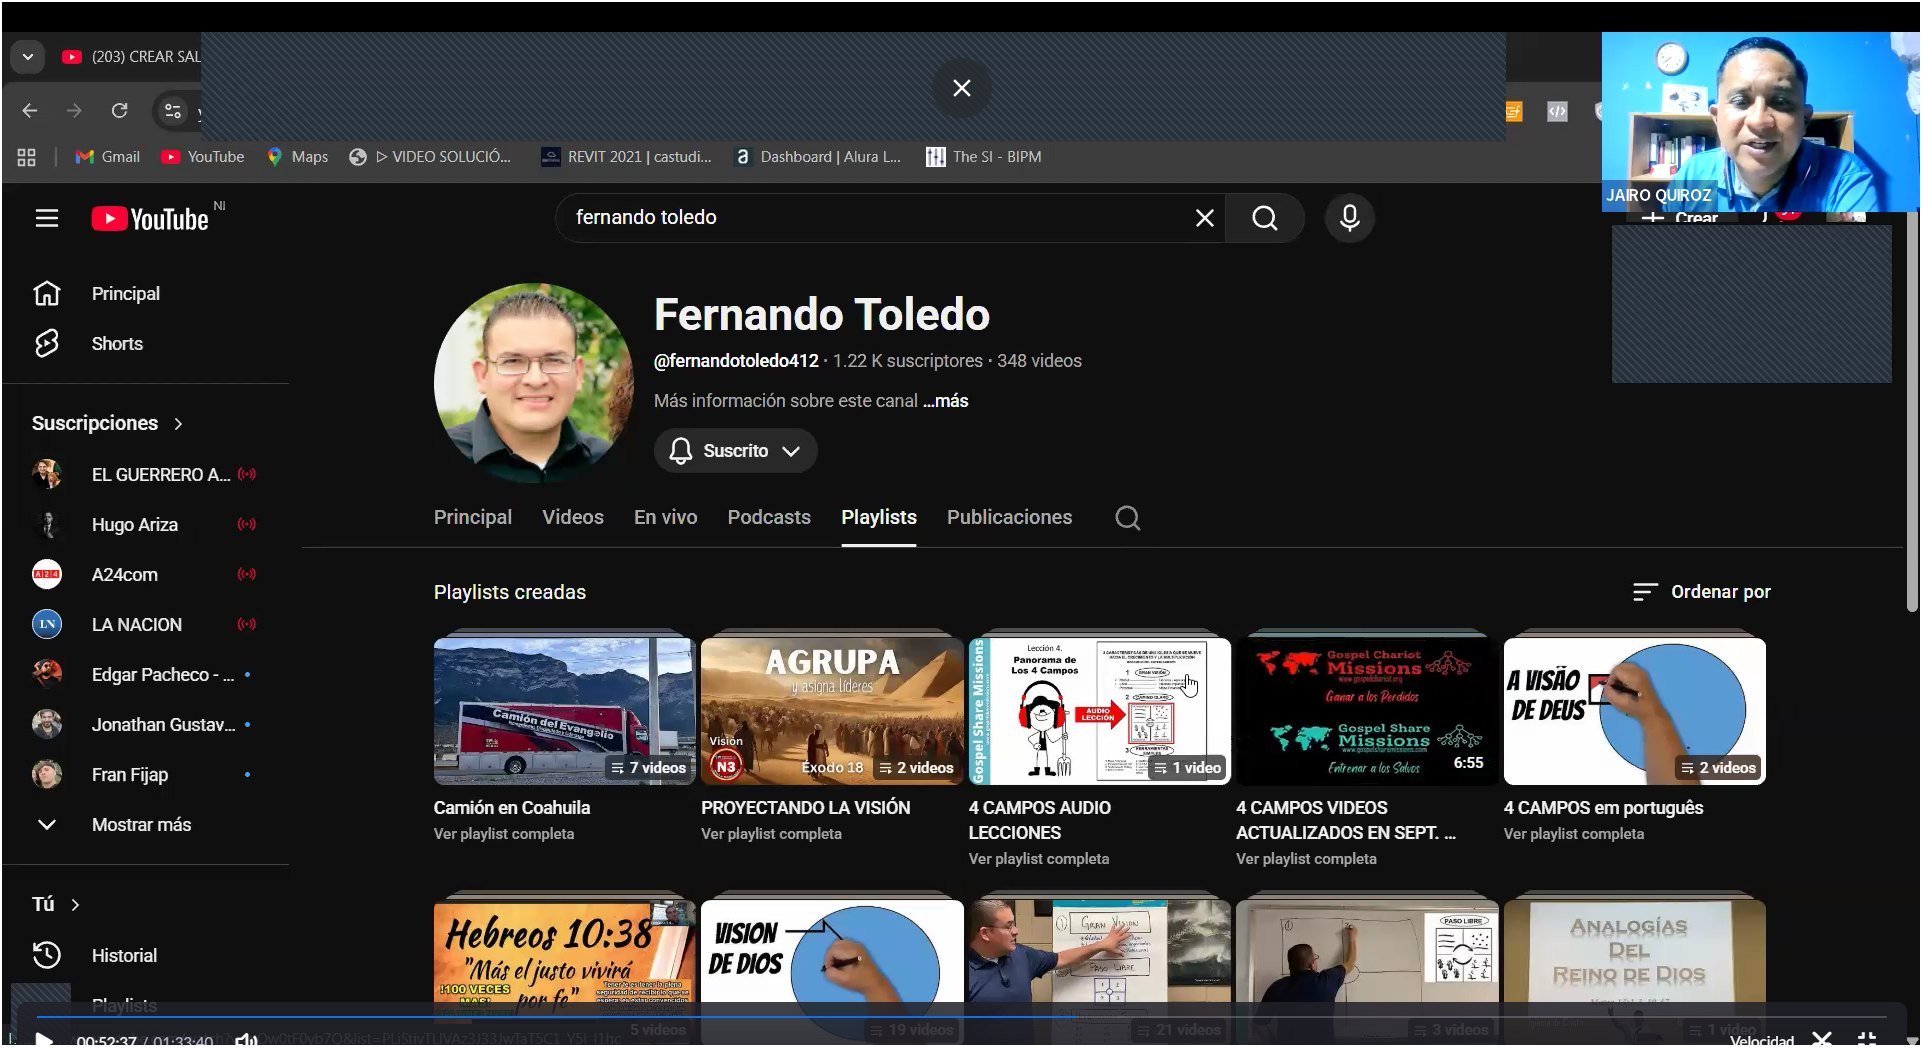The width and height of the screenshot is (1922, 1047).
Task: Open the browser tab search chevron
Action: tap(28, 57)
